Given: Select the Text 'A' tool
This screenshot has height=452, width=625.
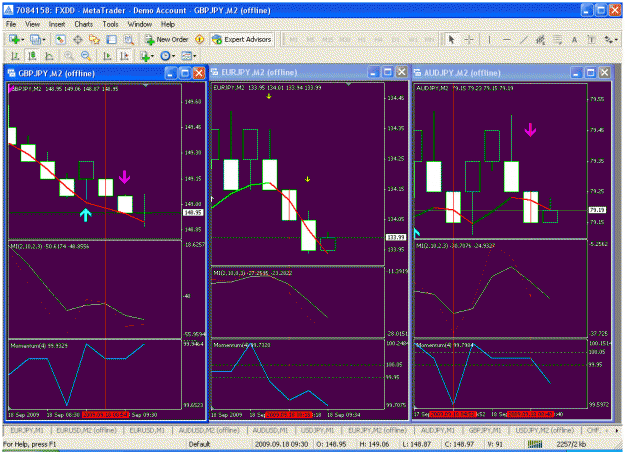Looking at the screenshot, I should coord(574,39).
